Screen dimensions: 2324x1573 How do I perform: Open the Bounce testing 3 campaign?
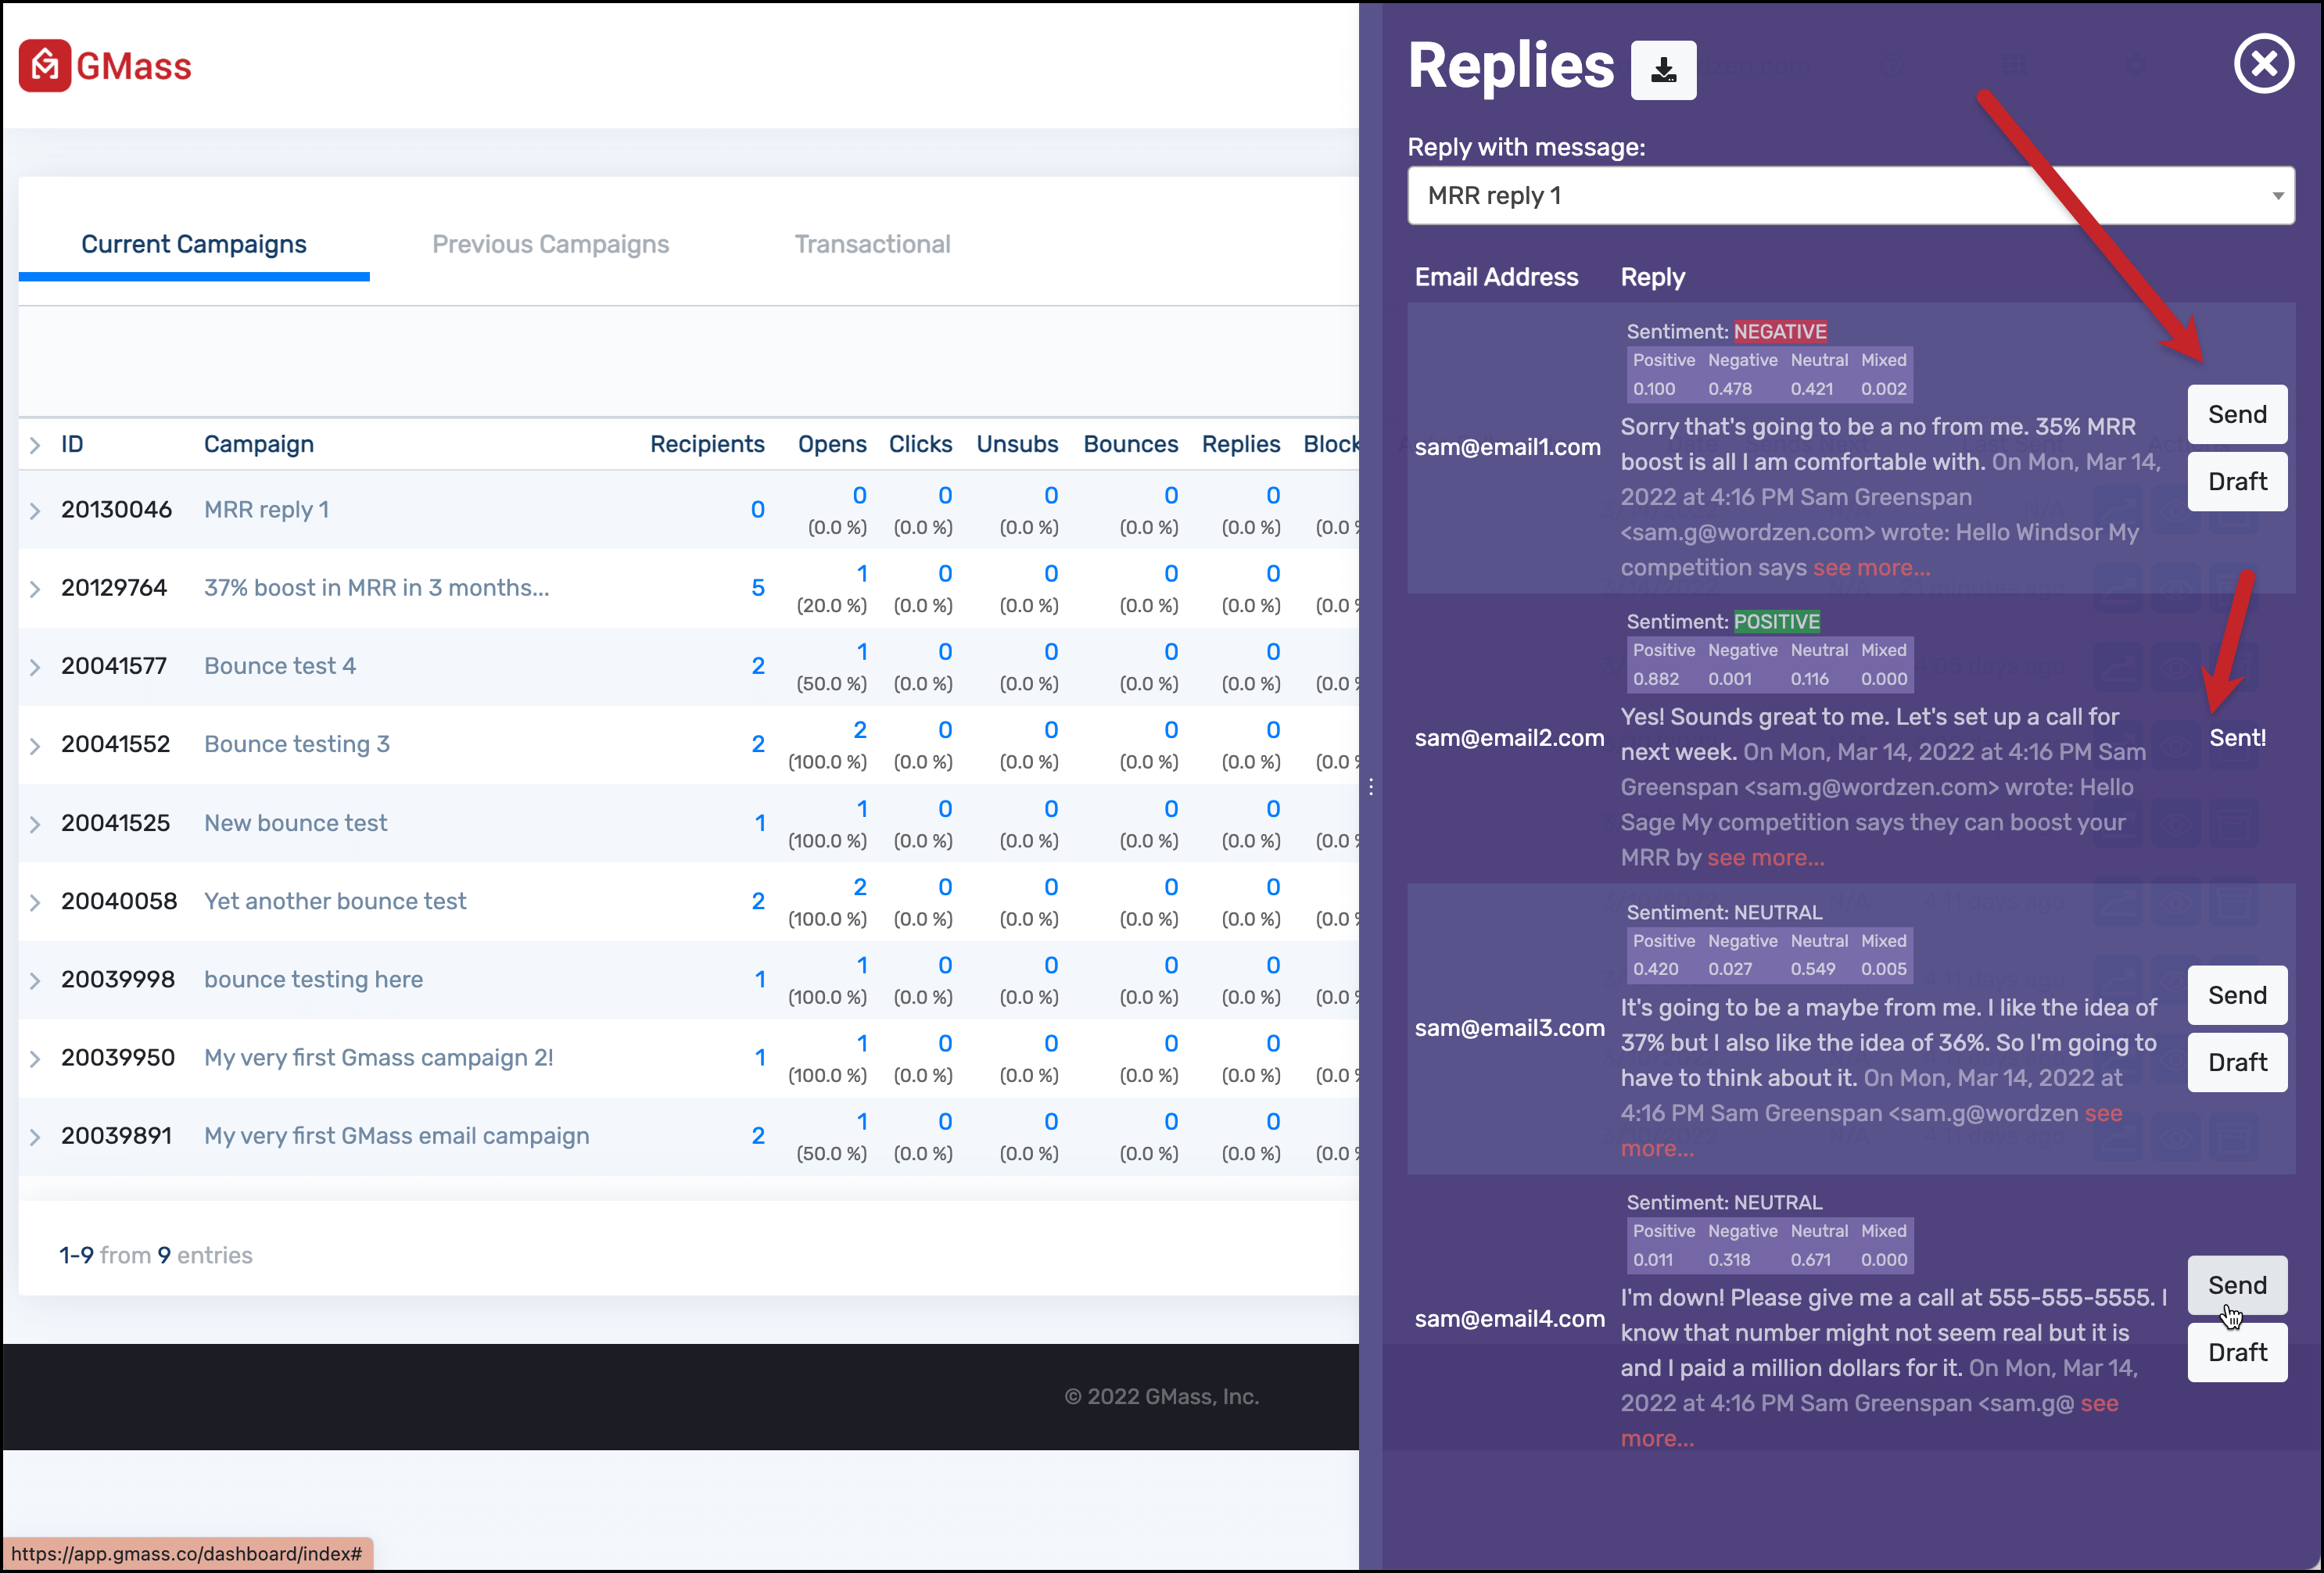297,744
